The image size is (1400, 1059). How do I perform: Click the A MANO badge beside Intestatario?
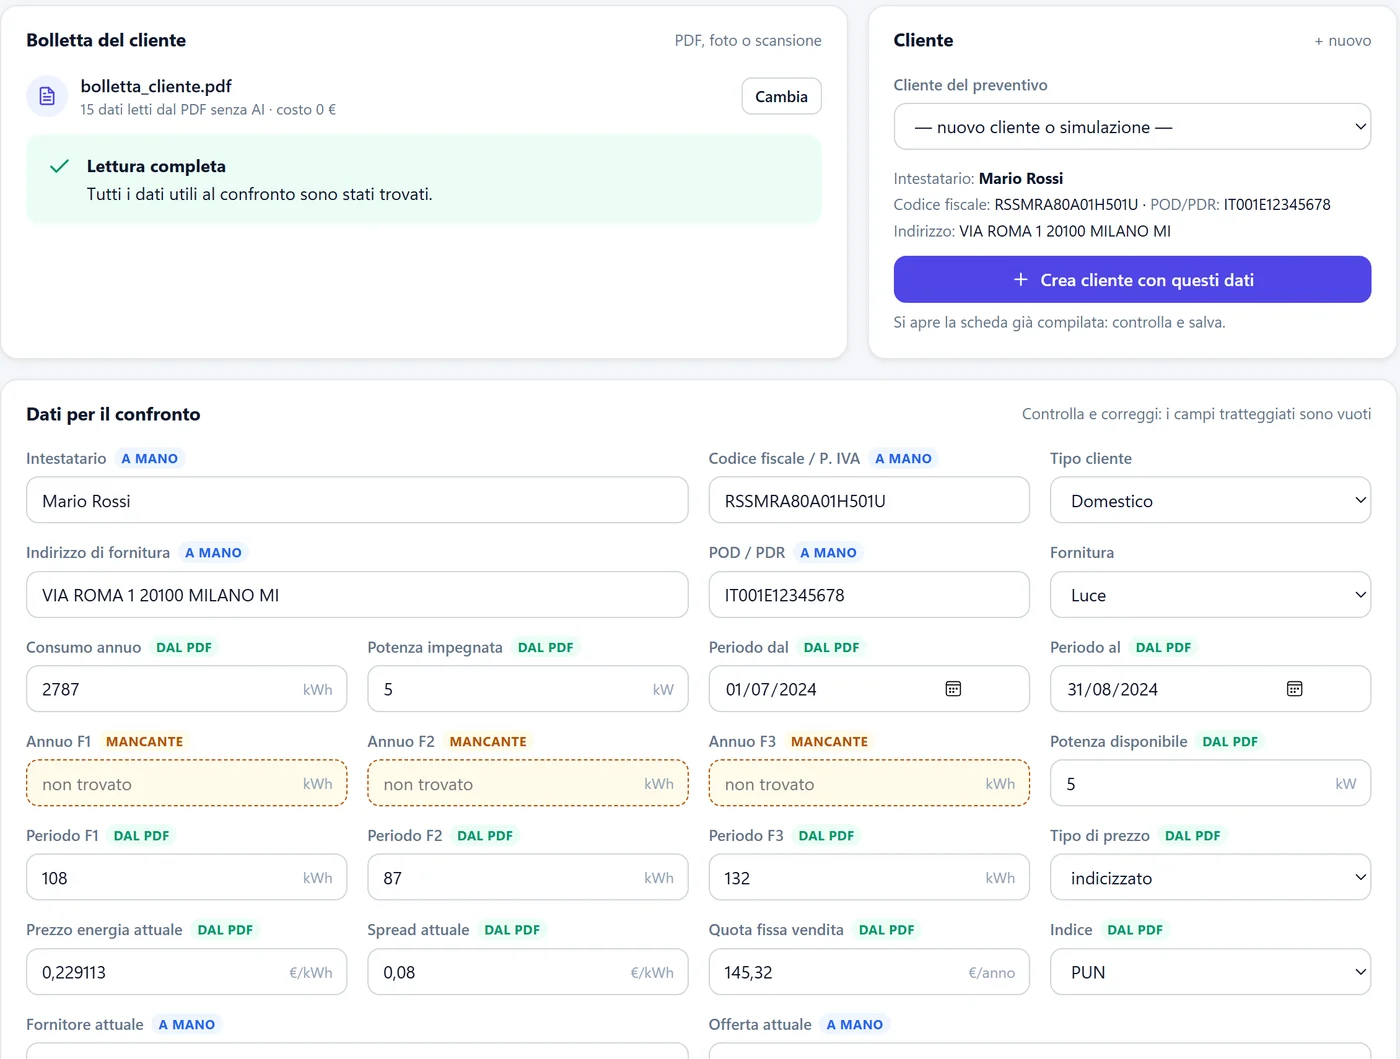tap(150, 459)
